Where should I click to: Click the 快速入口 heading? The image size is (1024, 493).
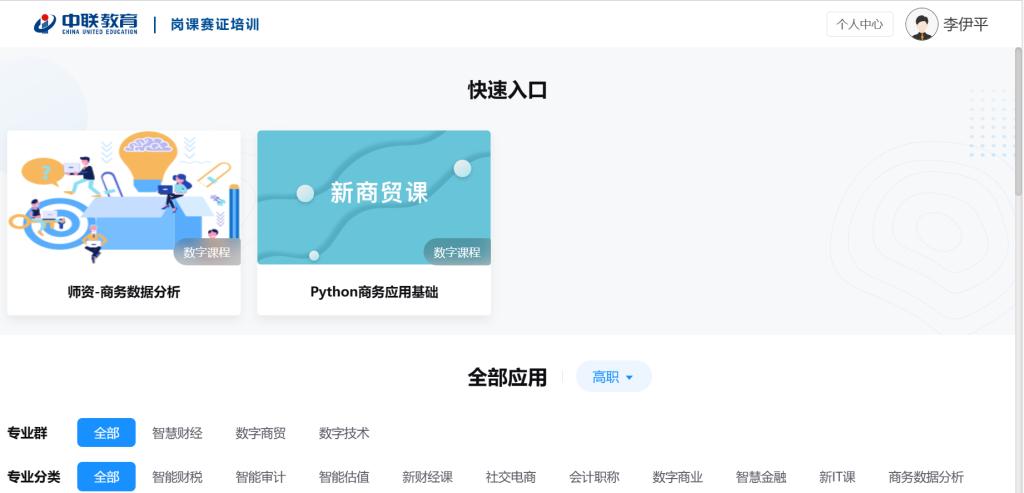[x=507, y=90]
